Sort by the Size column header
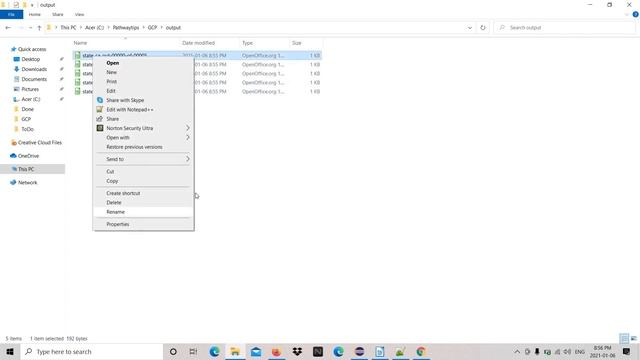Screen dimensions: 640x360 [306, 43]
